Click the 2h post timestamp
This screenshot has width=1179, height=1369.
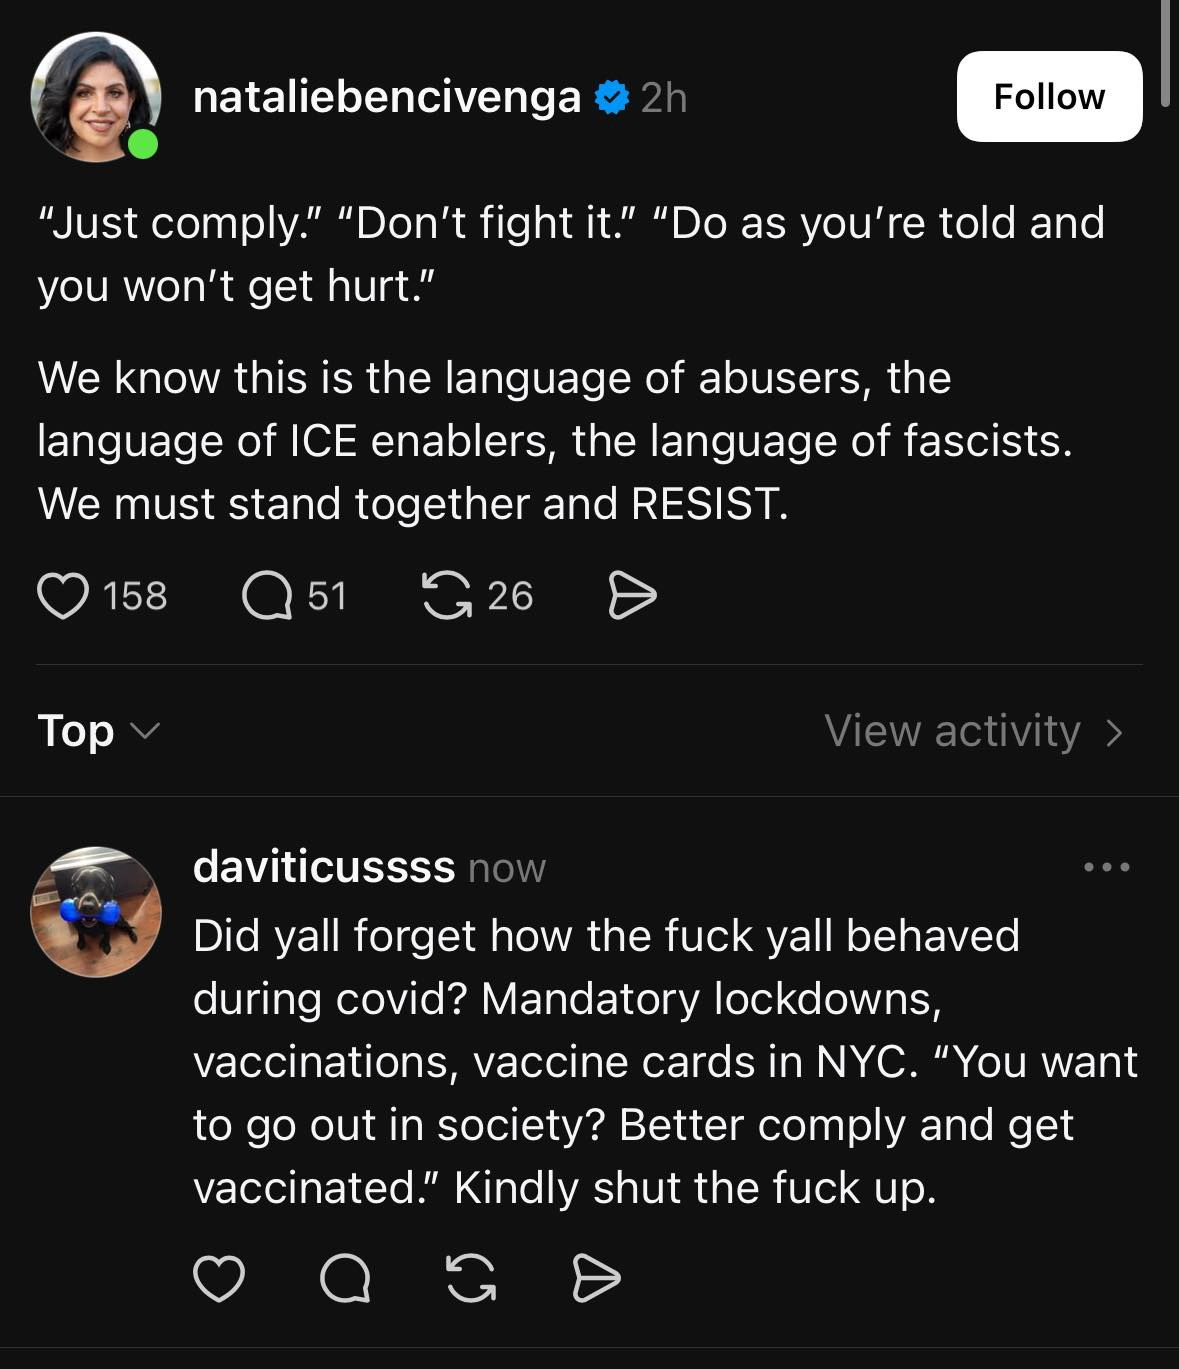click(664, 98)
